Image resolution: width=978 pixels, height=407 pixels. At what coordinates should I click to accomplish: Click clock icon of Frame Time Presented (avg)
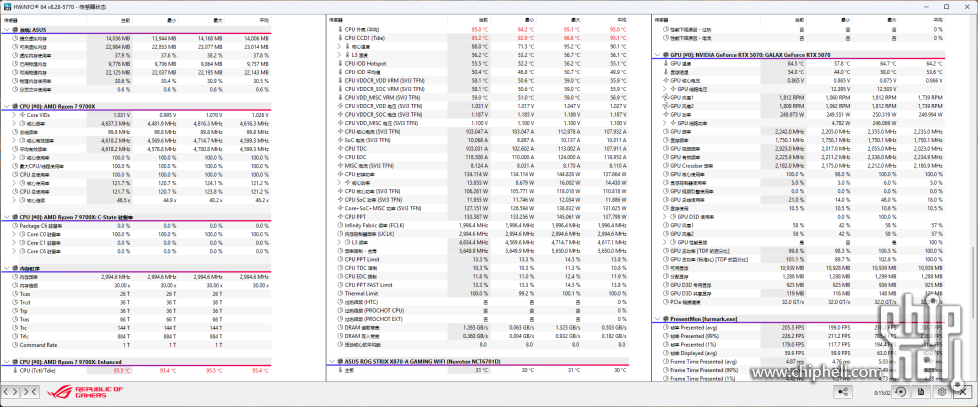click(x=666, y=362)
